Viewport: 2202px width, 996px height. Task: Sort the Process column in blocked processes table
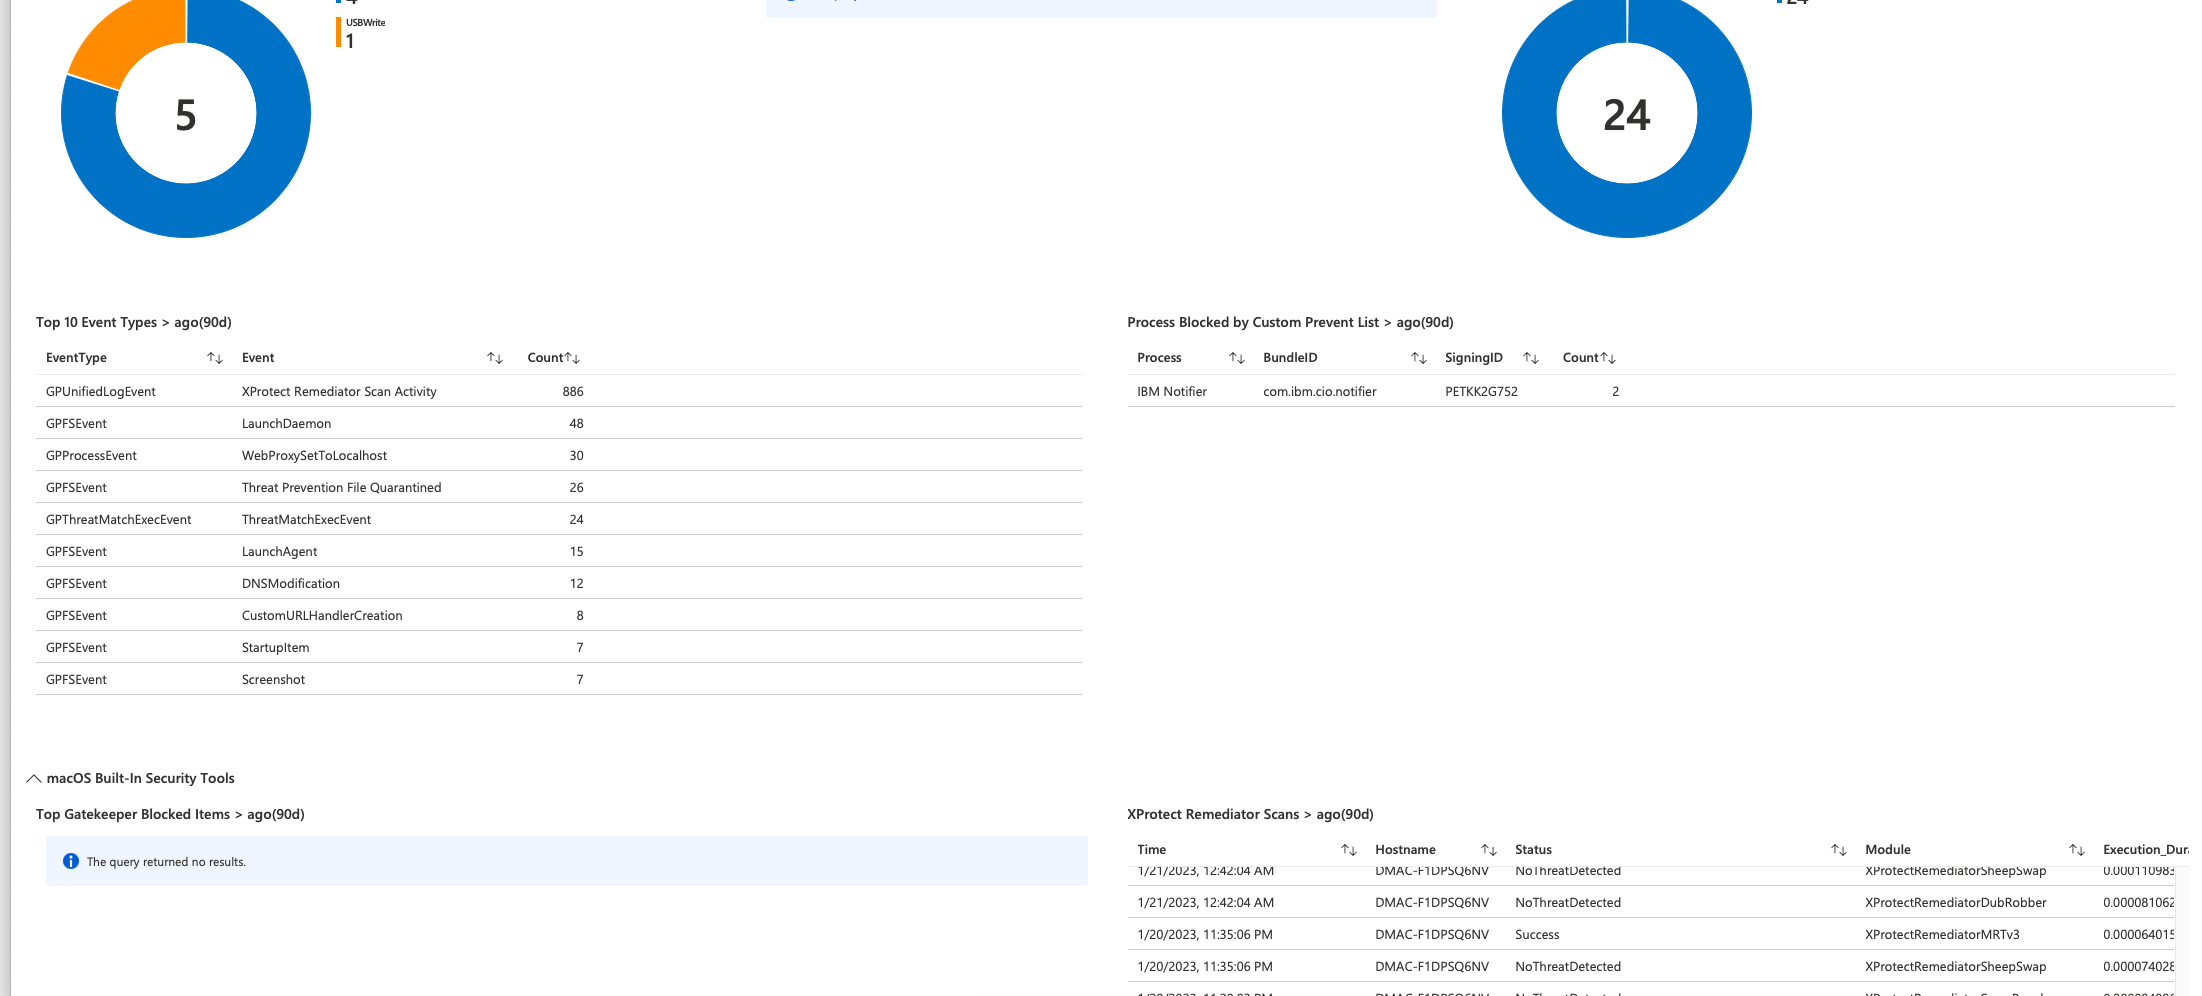pos(1237,357)
